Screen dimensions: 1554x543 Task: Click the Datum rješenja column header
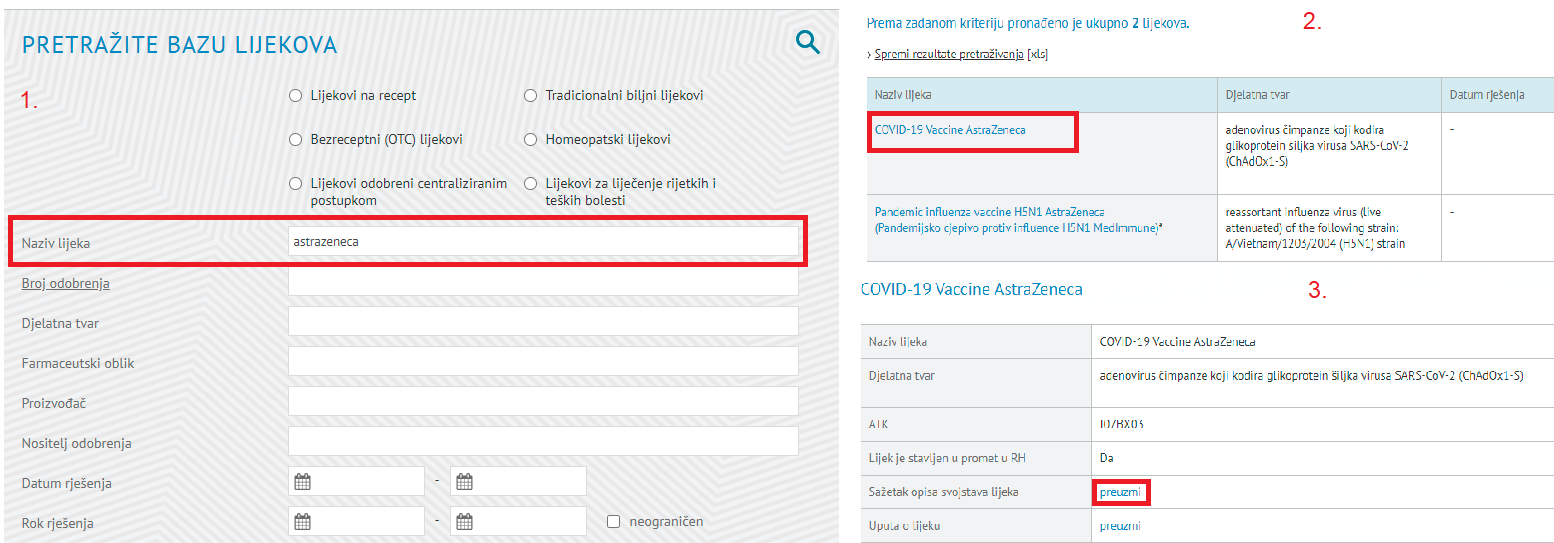[1497, 95]
